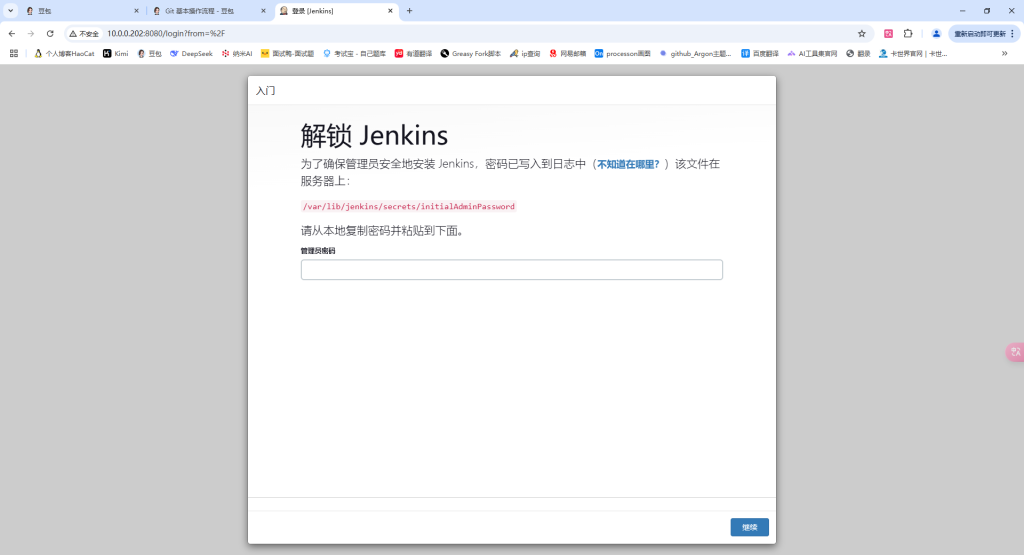
Task: Go back using the browser back arrow
Action: click(x=12, y=33)
